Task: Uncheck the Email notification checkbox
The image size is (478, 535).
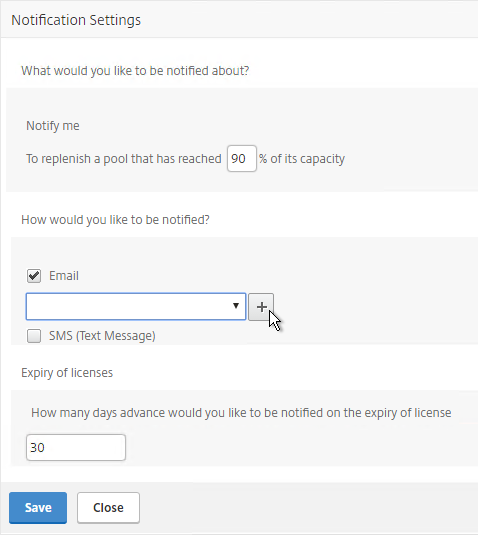Action: (34, 276)
